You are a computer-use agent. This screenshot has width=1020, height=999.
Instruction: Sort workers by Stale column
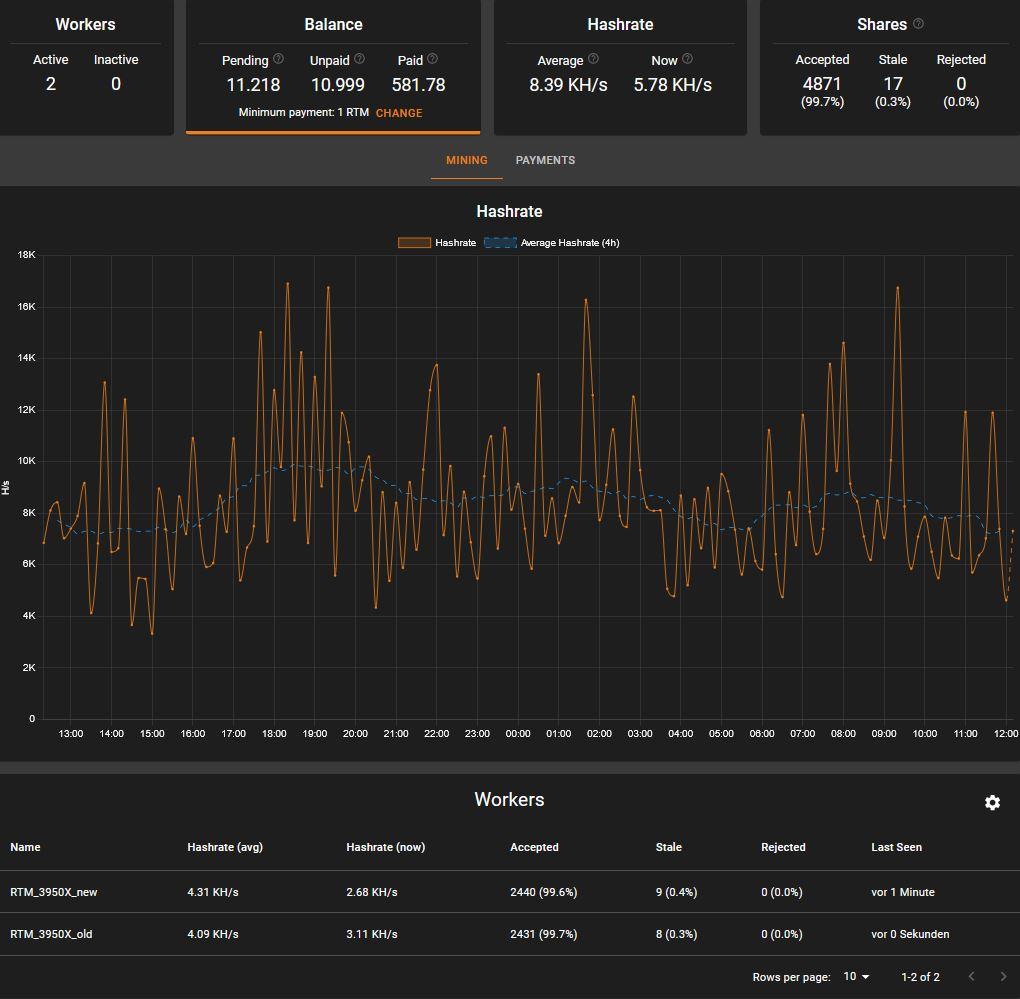[669, 847]
